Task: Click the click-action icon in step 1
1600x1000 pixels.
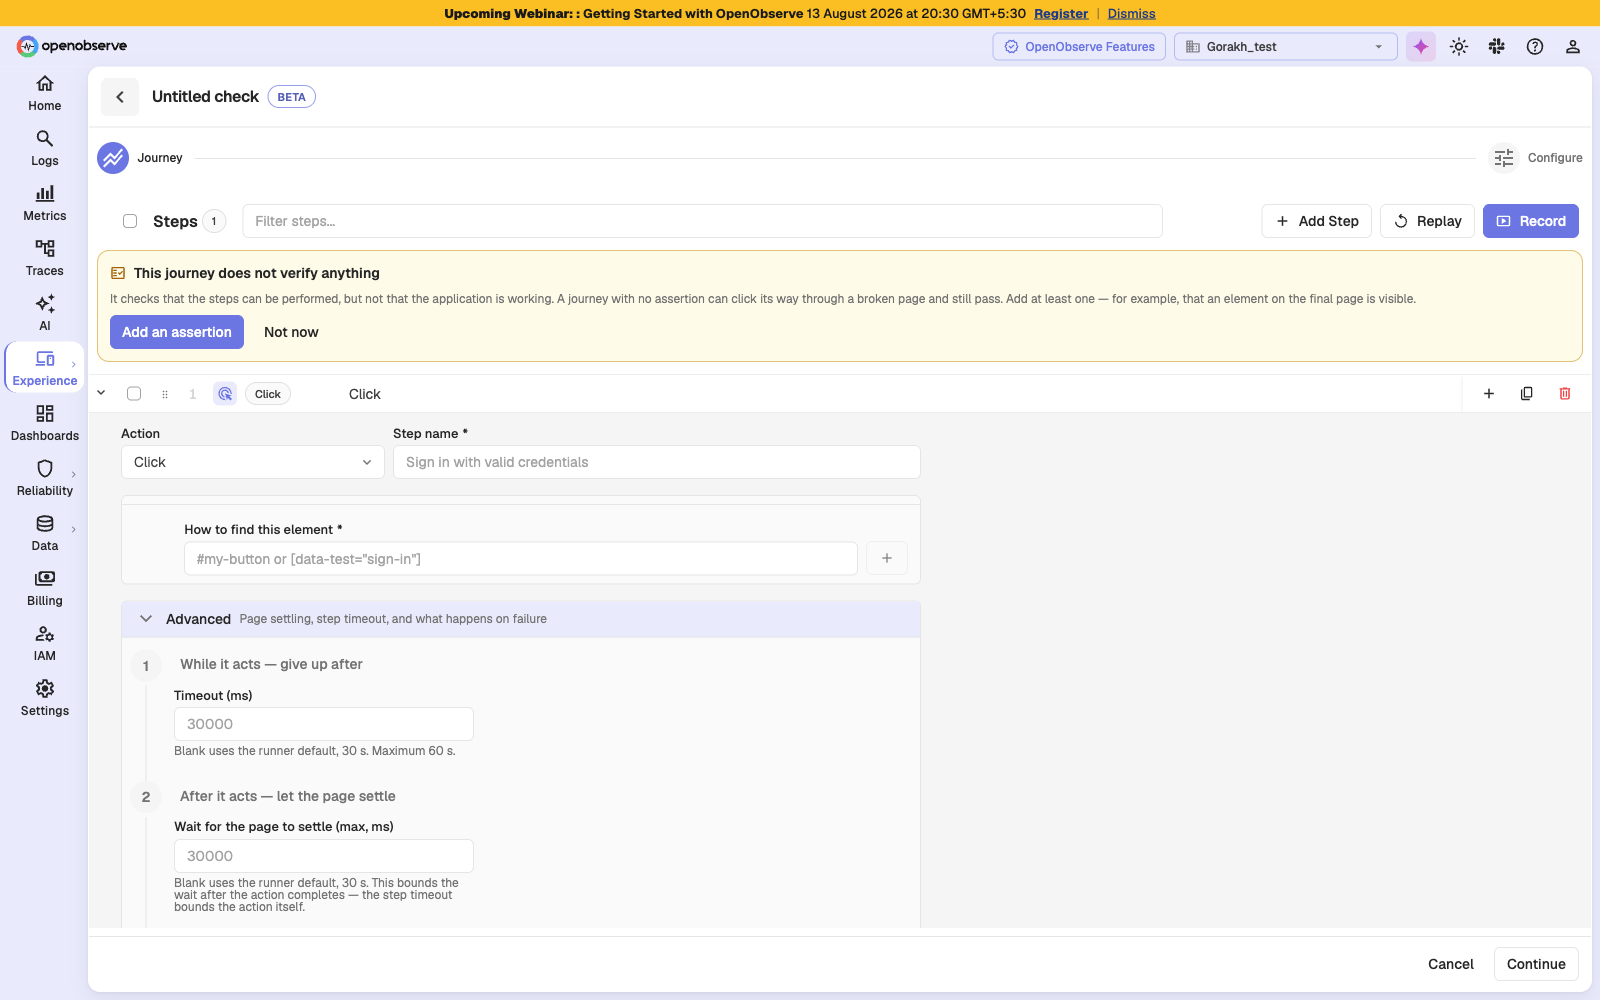Action: coord(225,394)
